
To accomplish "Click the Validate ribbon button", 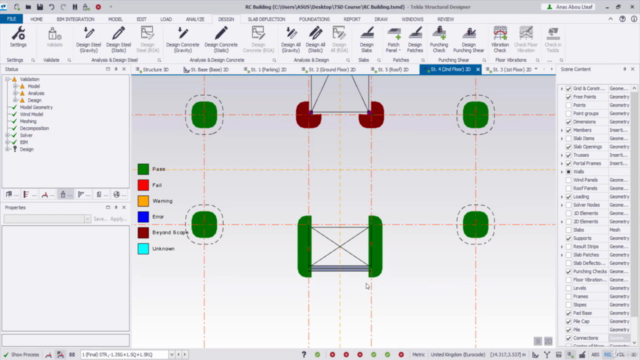I will (54, 37).
